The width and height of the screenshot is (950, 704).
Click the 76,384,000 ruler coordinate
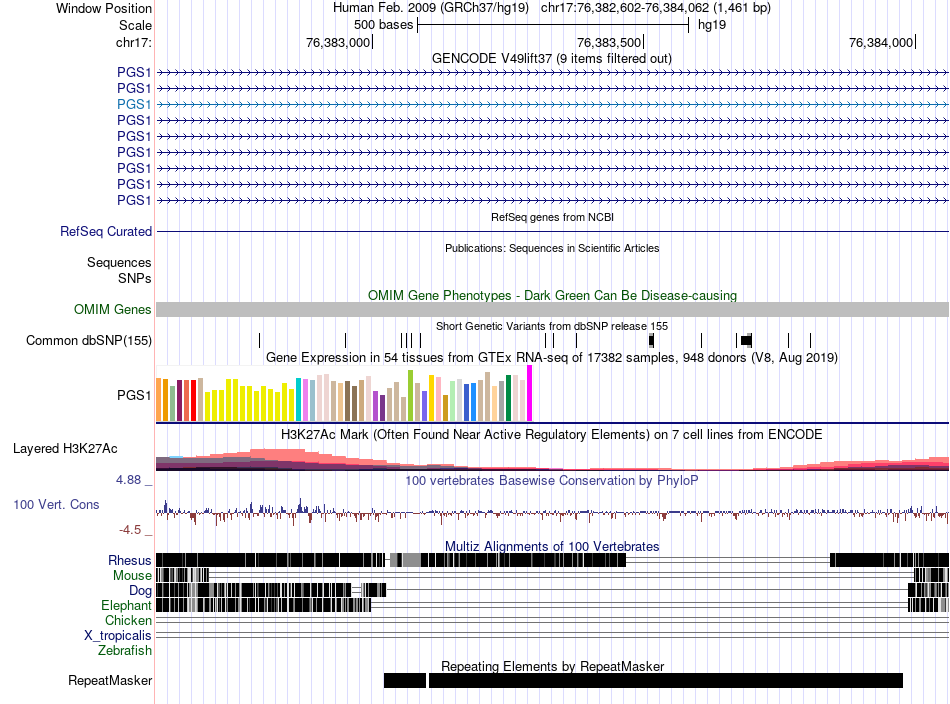pyautogui.click(x=880, y=42)
